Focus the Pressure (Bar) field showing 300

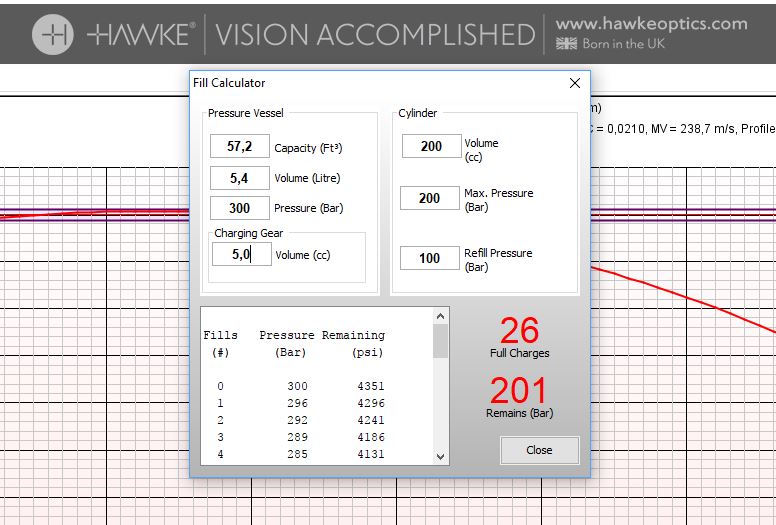click(239, 208)
